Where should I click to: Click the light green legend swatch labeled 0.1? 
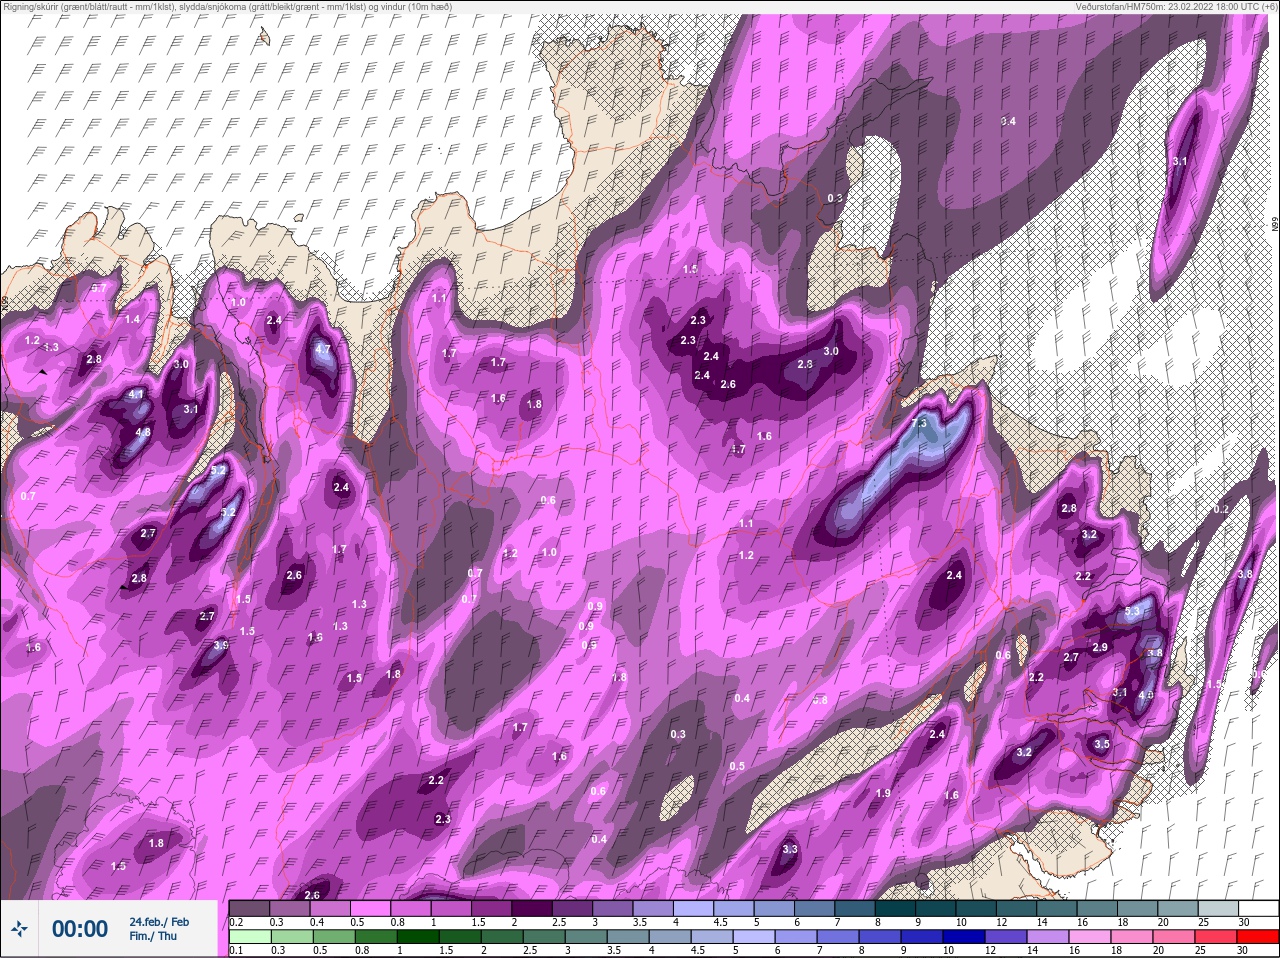pyautogui.click(x=250, y=936)
